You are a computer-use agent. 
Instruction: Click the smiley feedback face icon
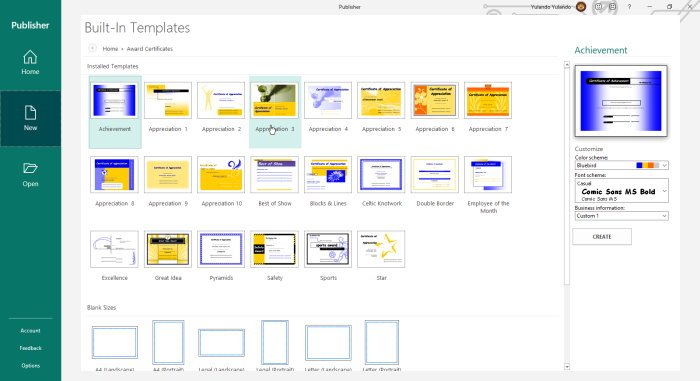(x=598, y=7)
